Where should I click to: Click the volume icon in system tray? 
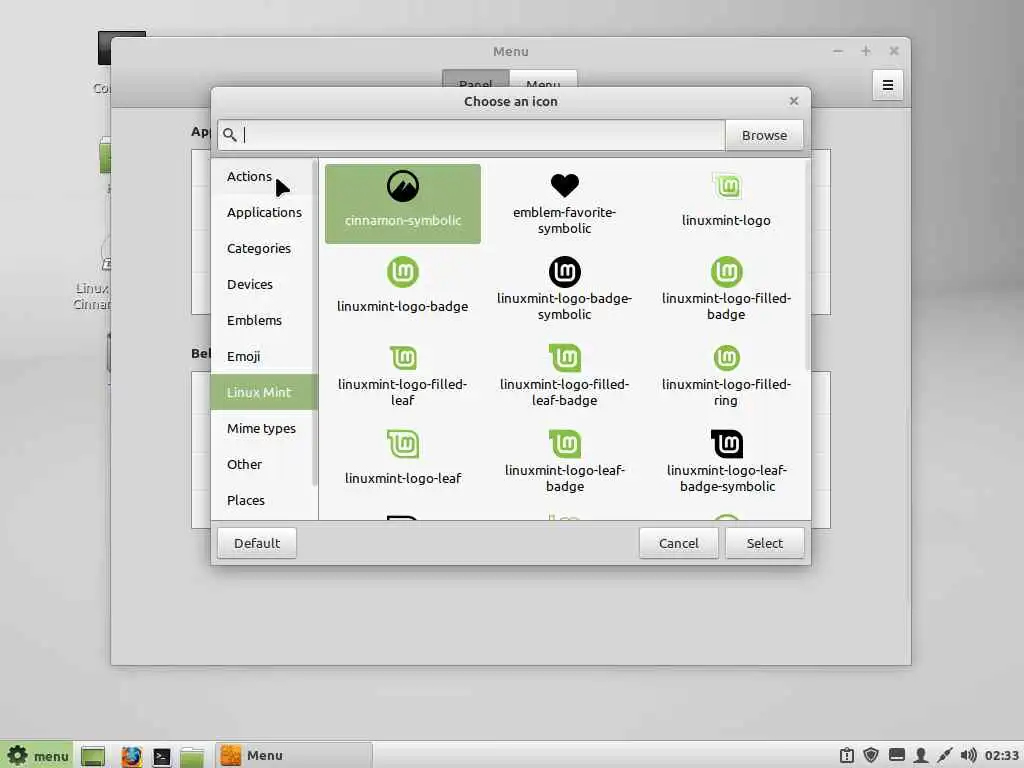[x=968, y=756]
